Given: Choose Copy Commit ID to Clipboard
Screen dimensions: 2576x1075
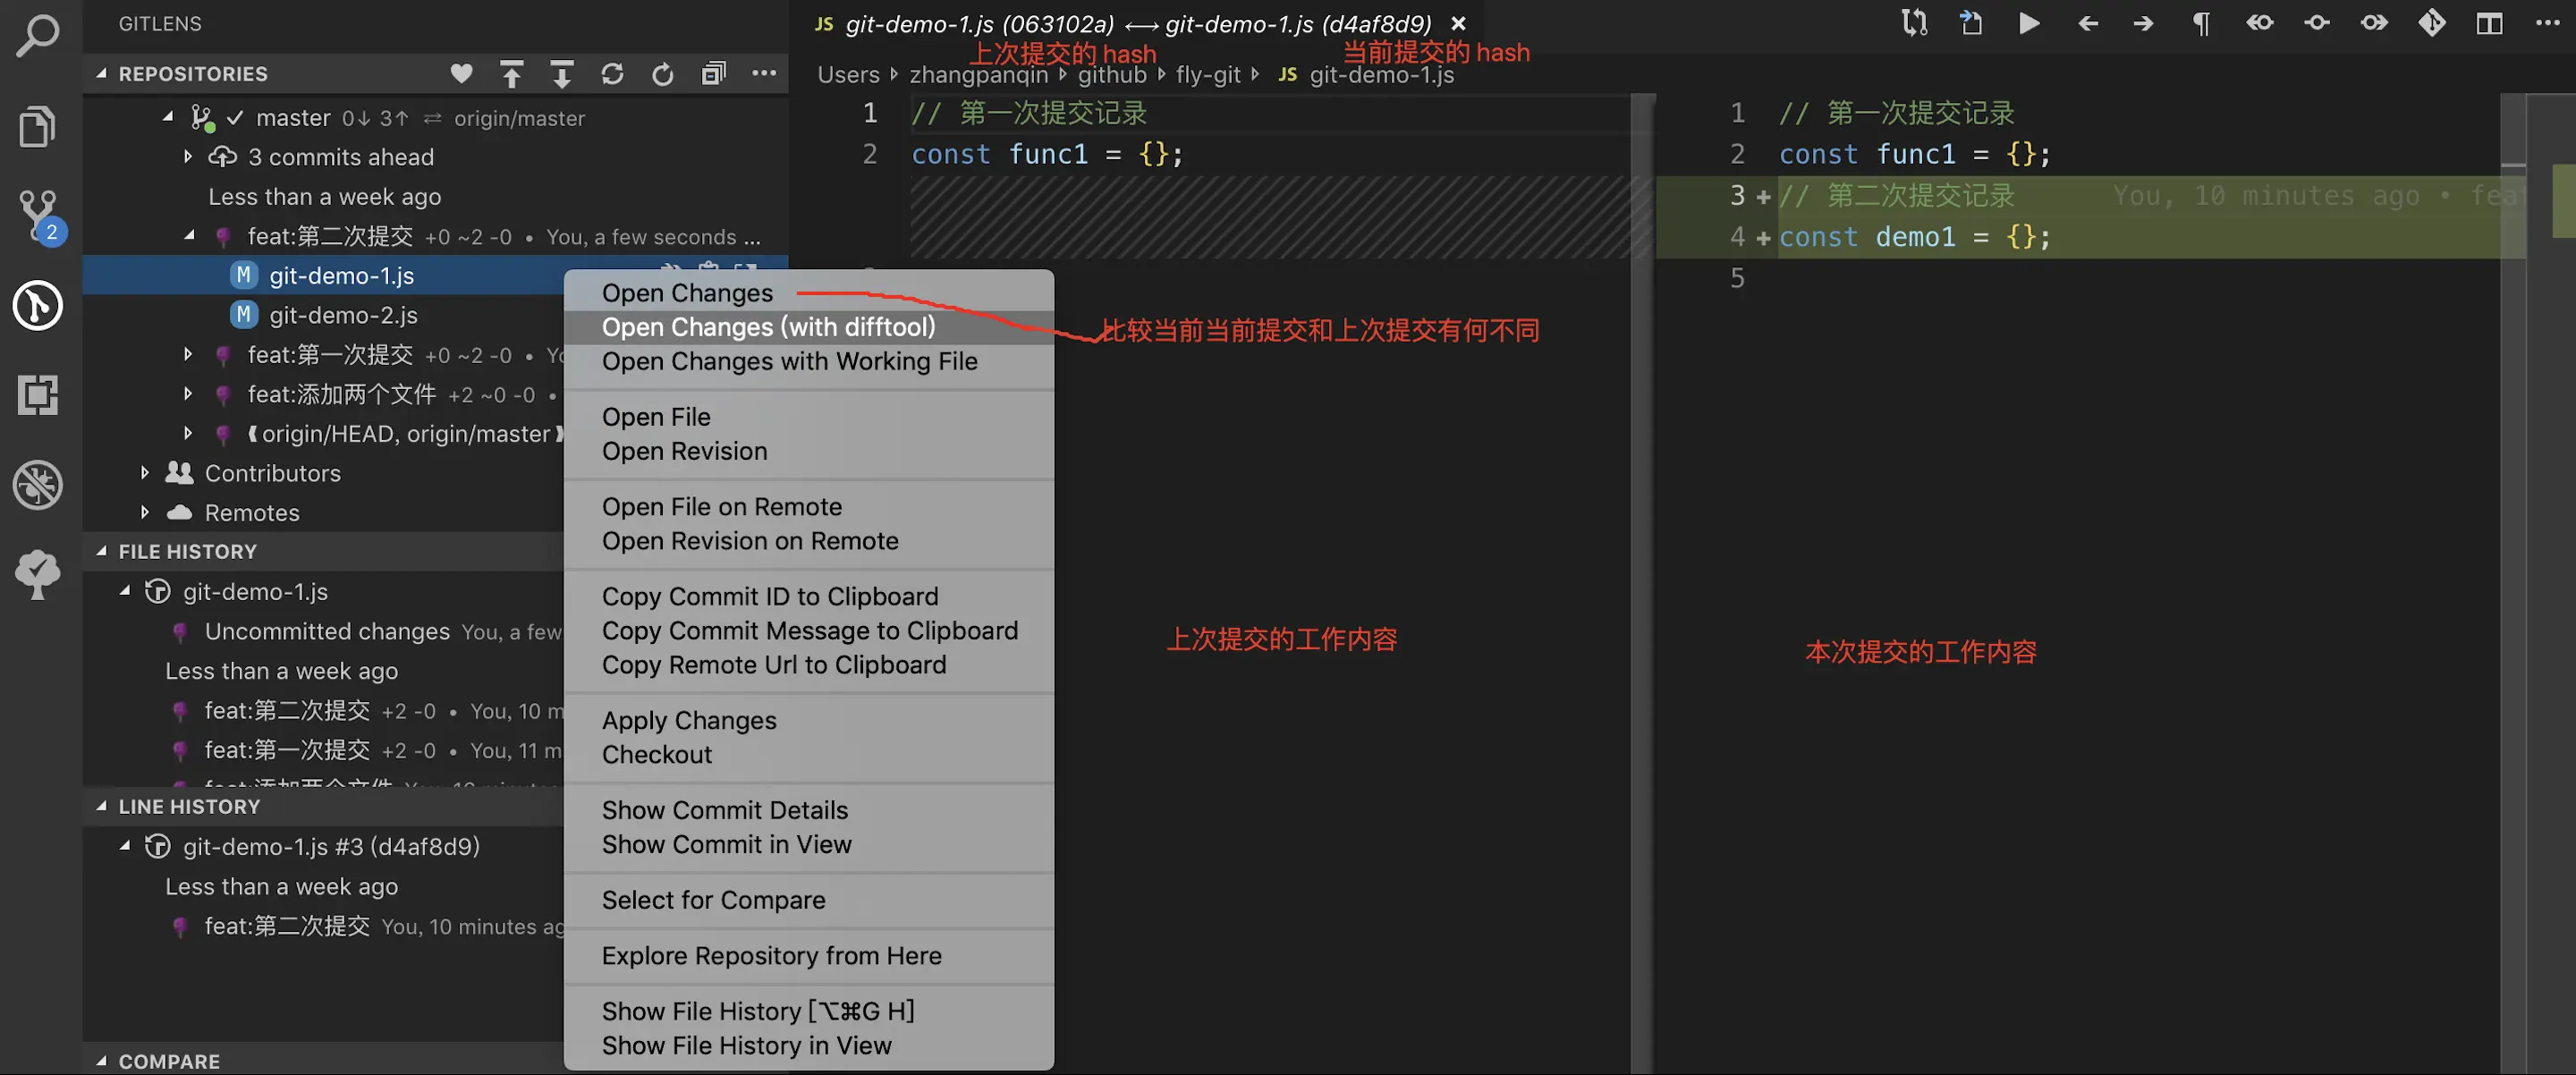Looking at the screenshot, I should (x=769, y=596).
